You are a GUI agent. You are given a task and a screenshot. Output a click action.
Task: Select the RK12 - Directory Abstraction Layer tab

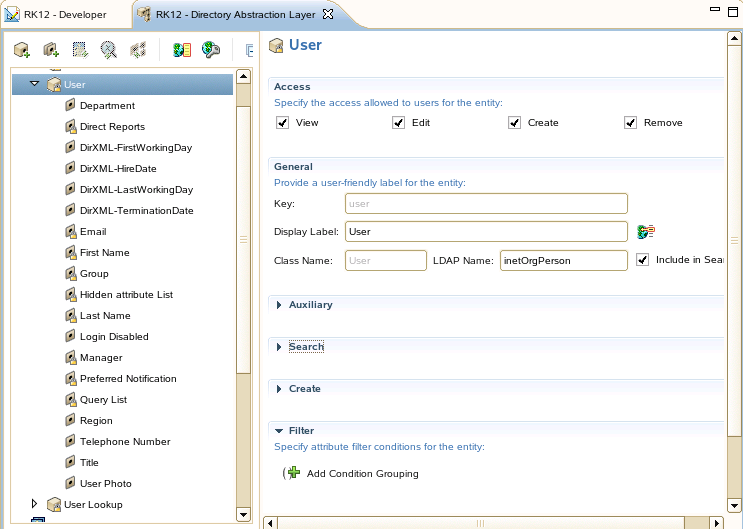pyautogui.click(x=235, y=14)
